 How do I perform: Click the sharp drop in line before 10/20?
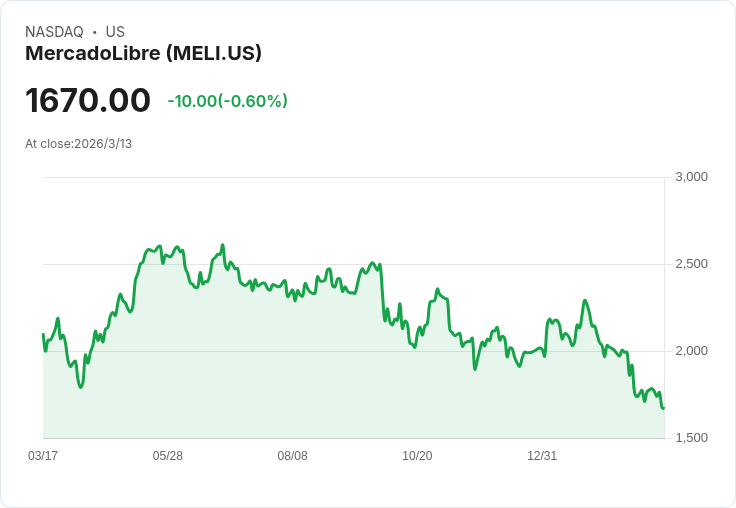coord(383,291)
